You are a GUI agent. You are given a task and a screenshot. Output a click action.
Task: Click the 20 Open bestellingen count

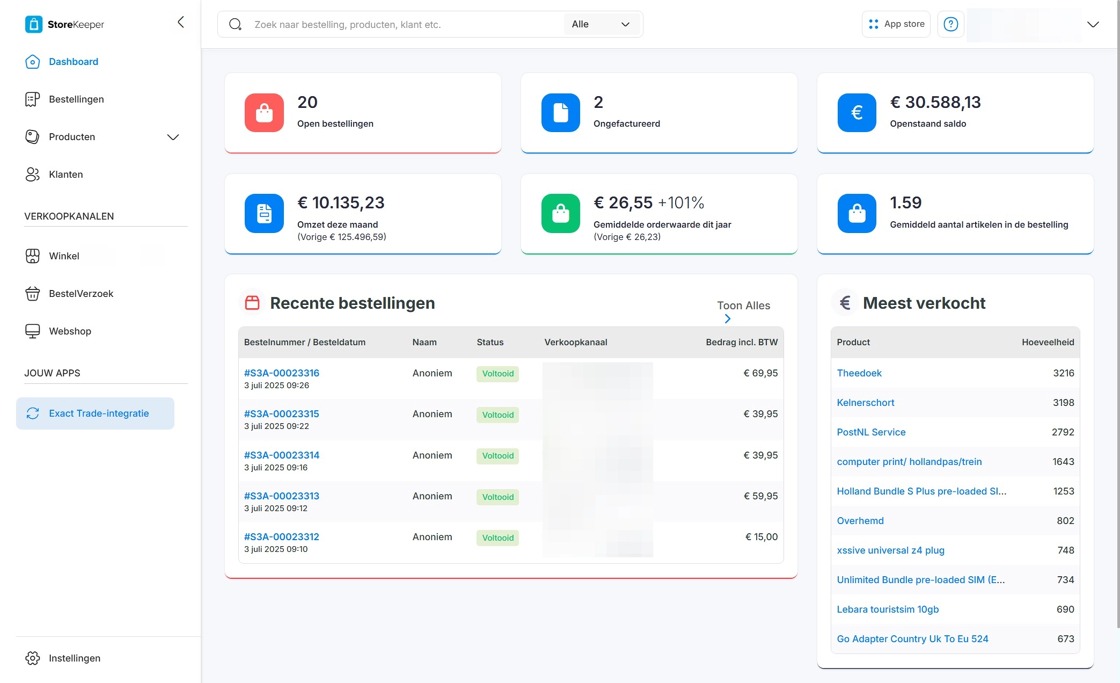tap(307, 102)
